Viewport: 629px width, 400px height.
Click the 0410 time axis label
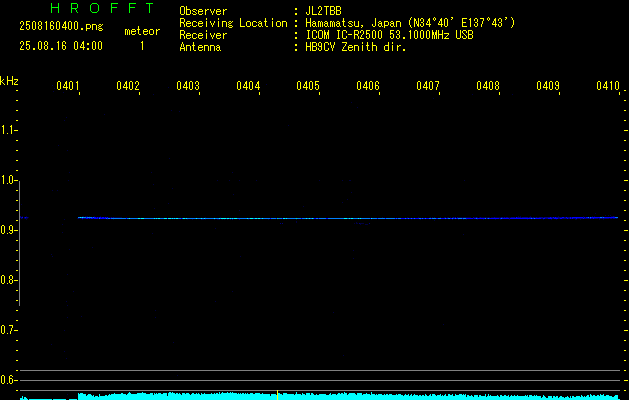coord(608,86)
